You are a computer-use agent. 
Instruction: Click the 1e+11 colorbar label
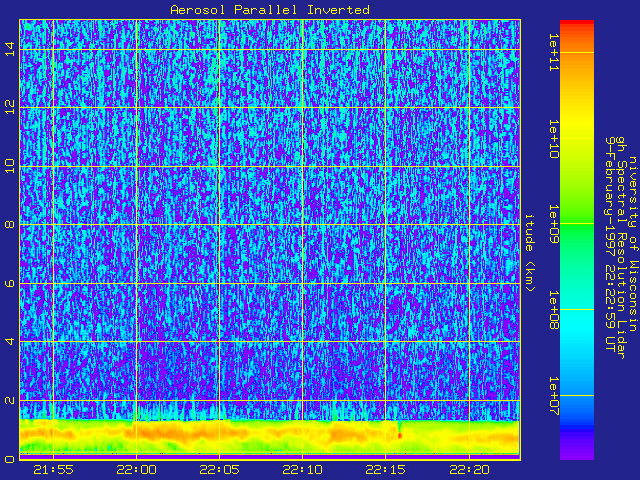[x=553, y=53]
